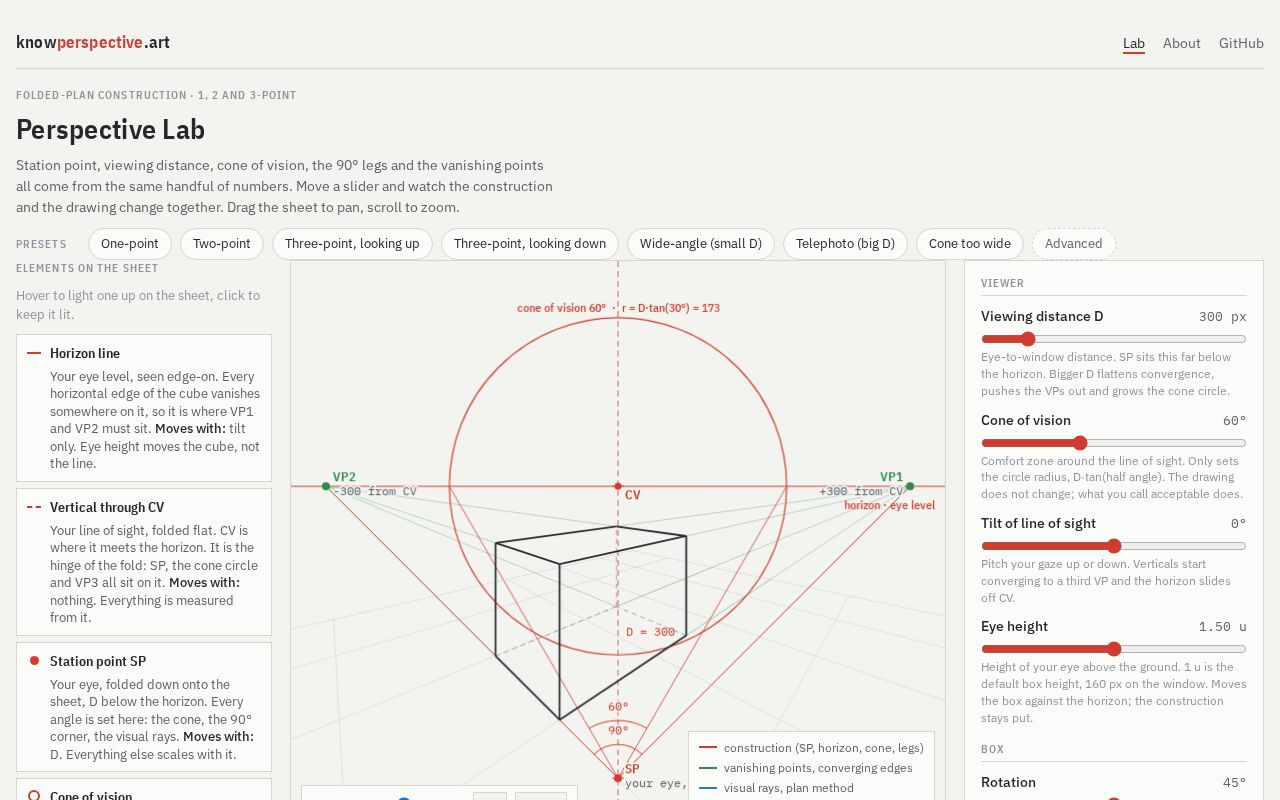Click the '+300 from CV' label
Image resolution: width=1280 pixels, height=800 pixels.
coord(861,491)
